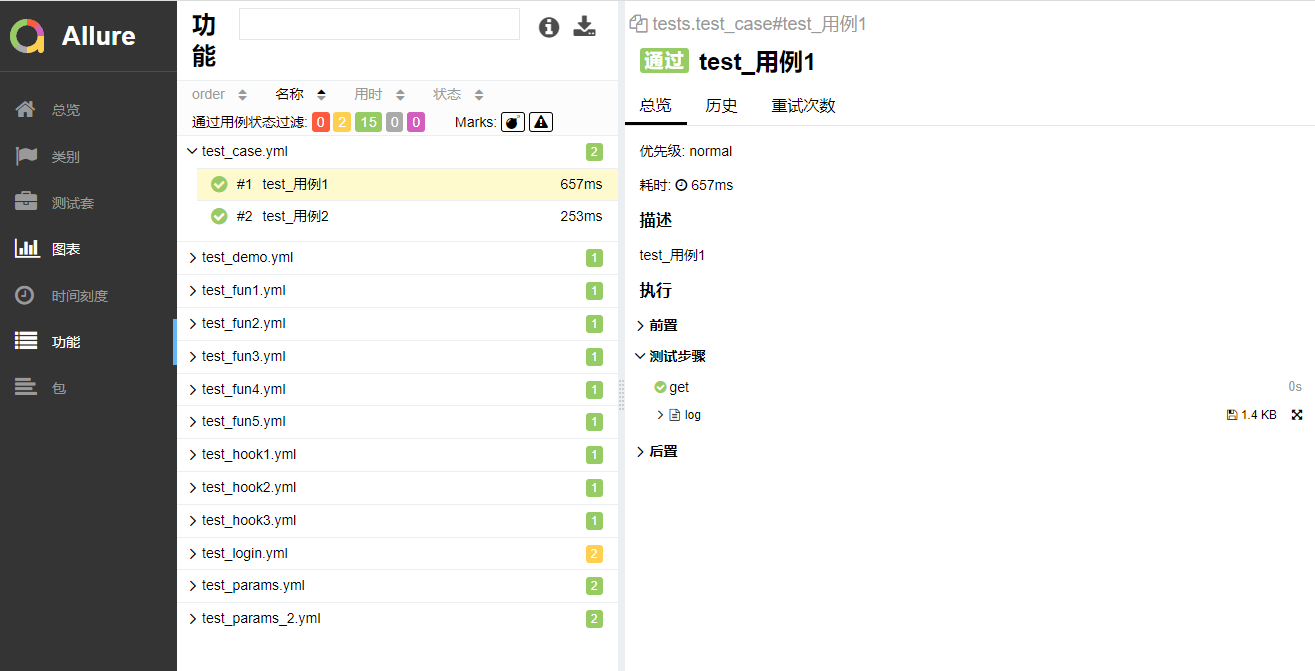Toggle passed status filter showing 15
Screen dimensions: 1315x671
point(368,122)
